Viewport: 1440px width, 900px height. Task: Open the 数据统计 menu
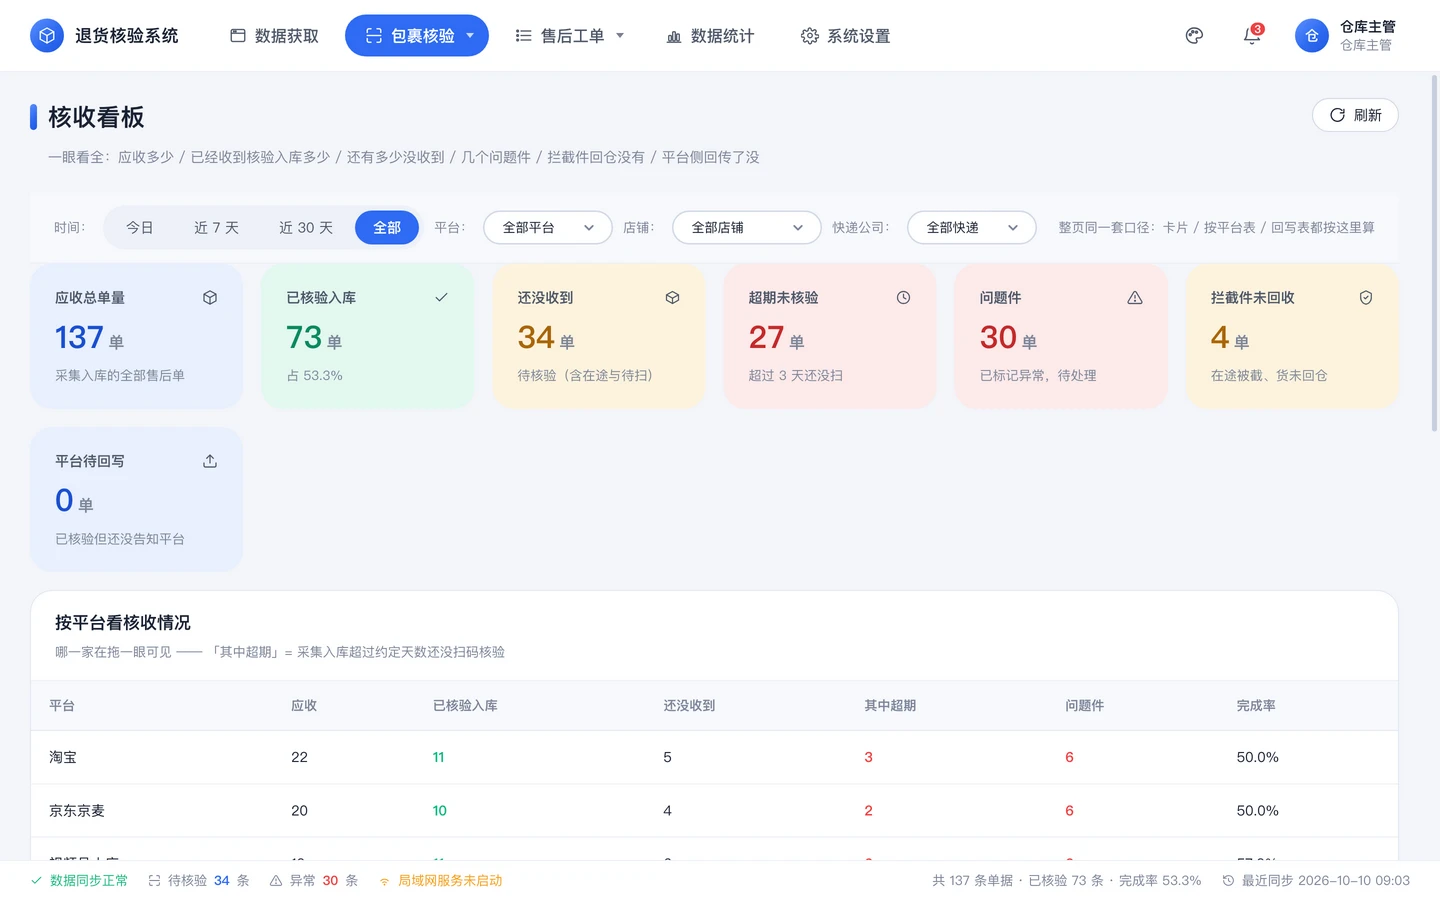(x=711, y=36)
